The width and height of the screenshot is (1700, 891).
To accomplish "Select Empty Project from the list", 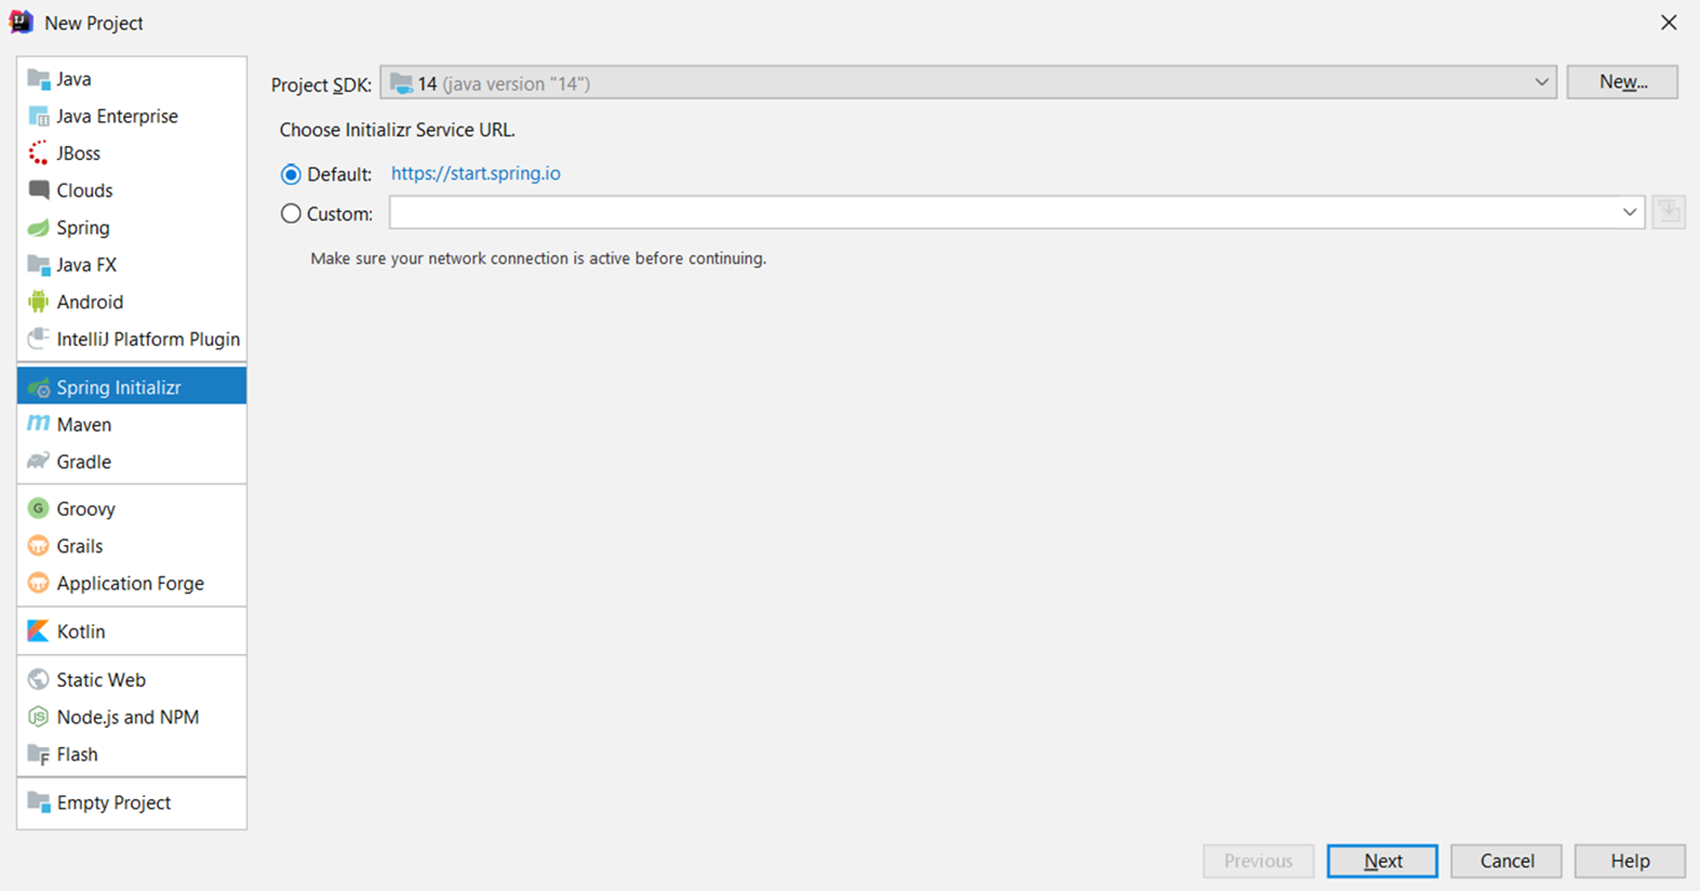I will [x=113, y=803].
